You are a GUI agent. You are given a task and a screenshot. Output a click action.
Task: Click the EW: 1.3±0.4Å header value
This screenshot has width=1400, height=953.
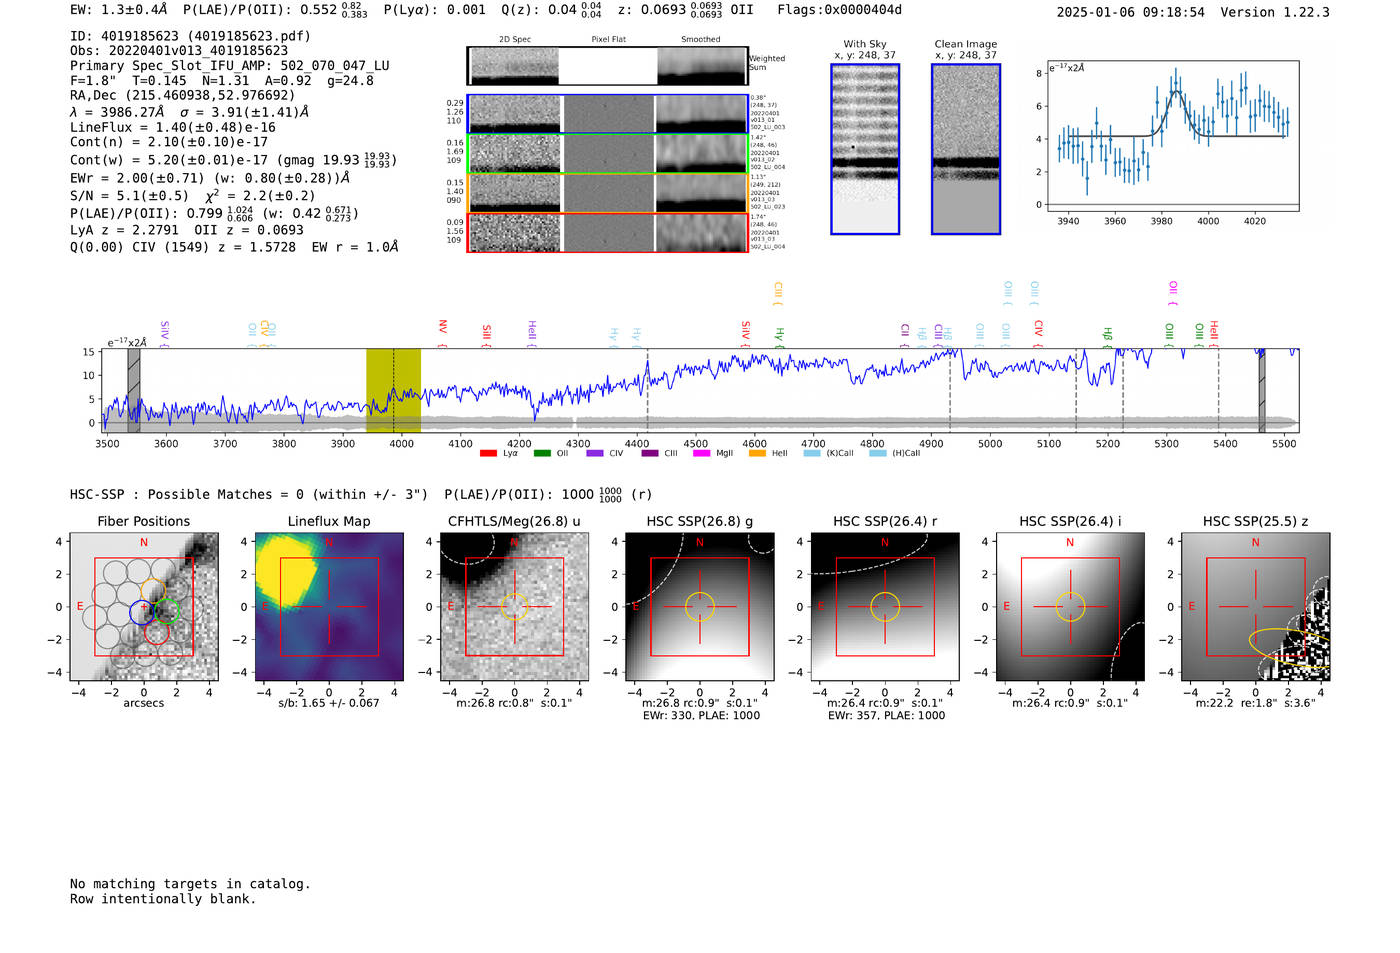point(119,10)
